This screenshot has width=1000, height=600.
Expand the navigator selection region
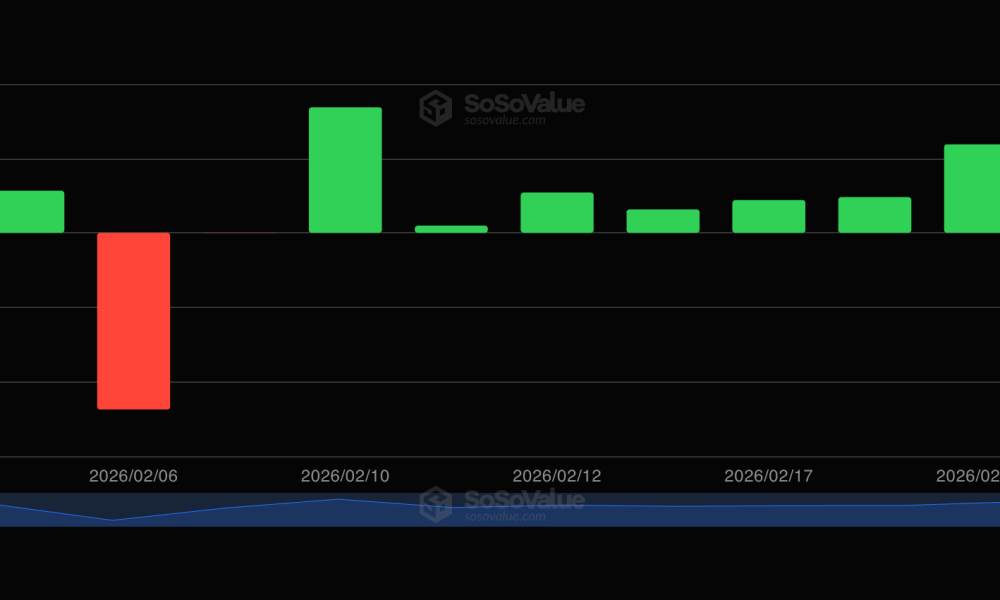500,508
